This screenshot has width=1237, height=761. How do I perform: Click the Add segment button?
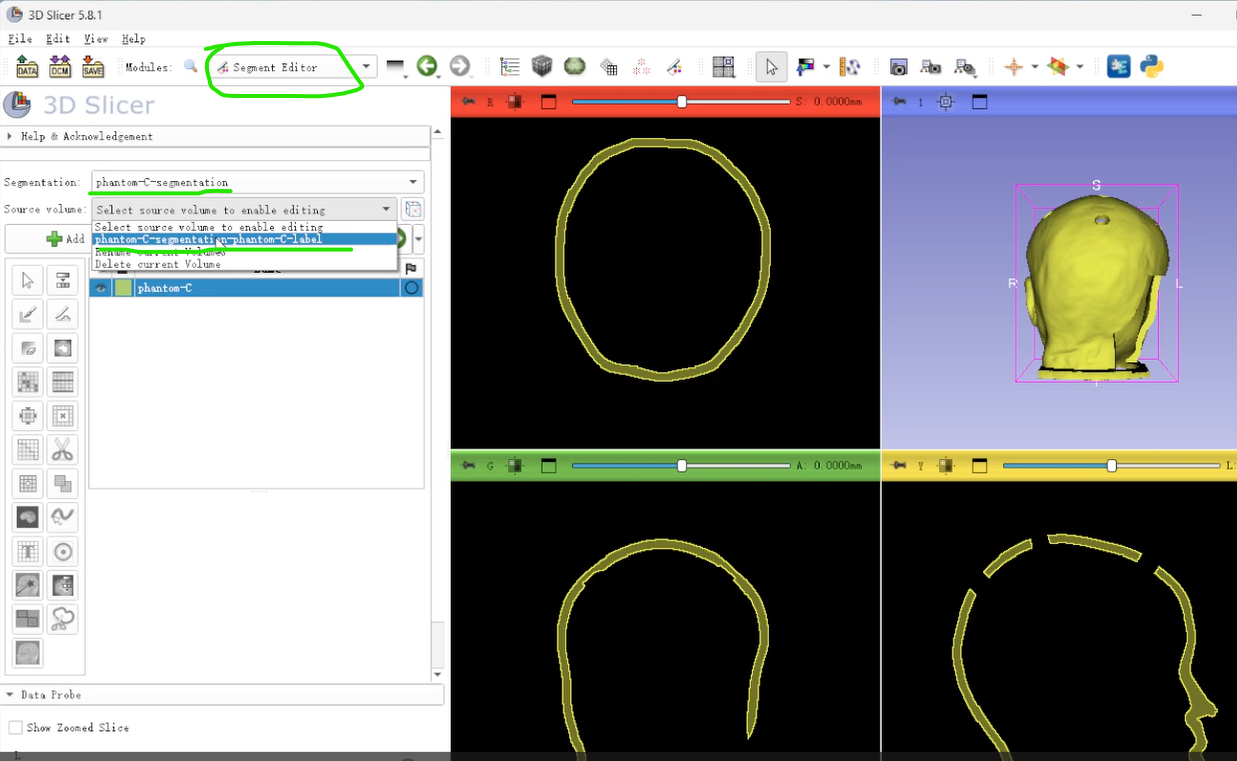[66, 239]
